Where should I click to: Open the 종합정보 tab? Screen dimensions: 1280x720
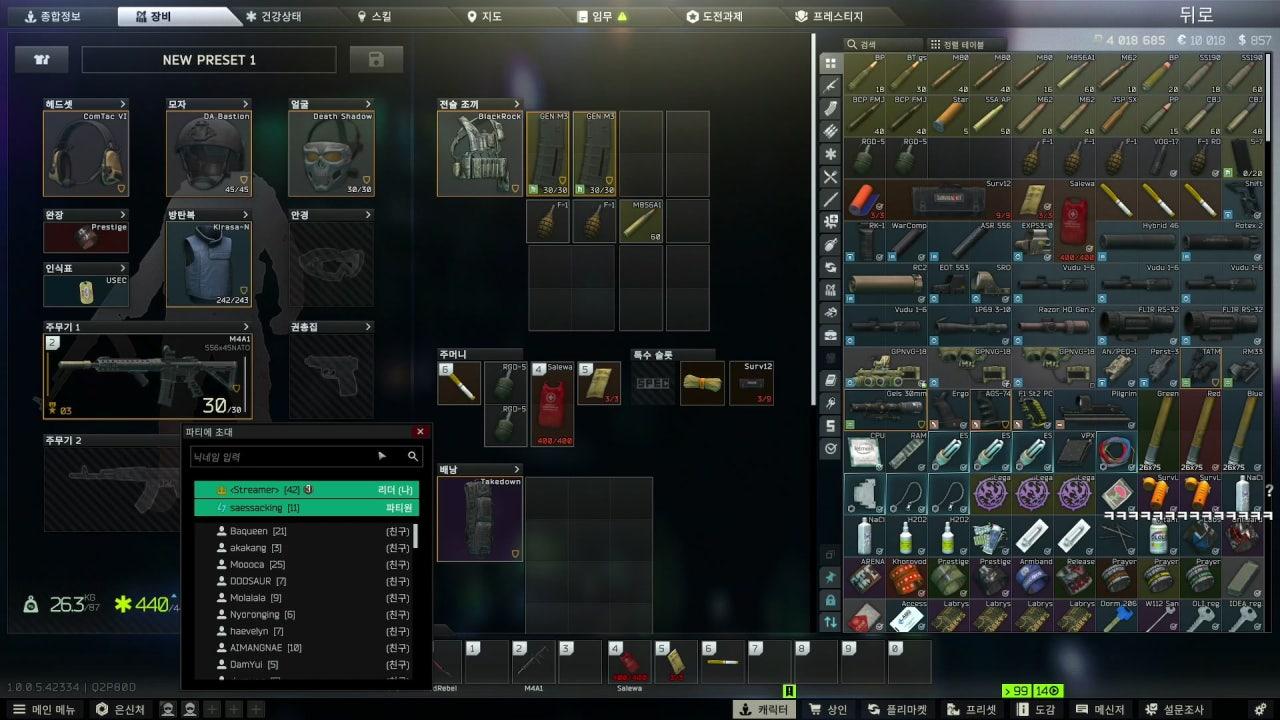click(x=53, y=16)
